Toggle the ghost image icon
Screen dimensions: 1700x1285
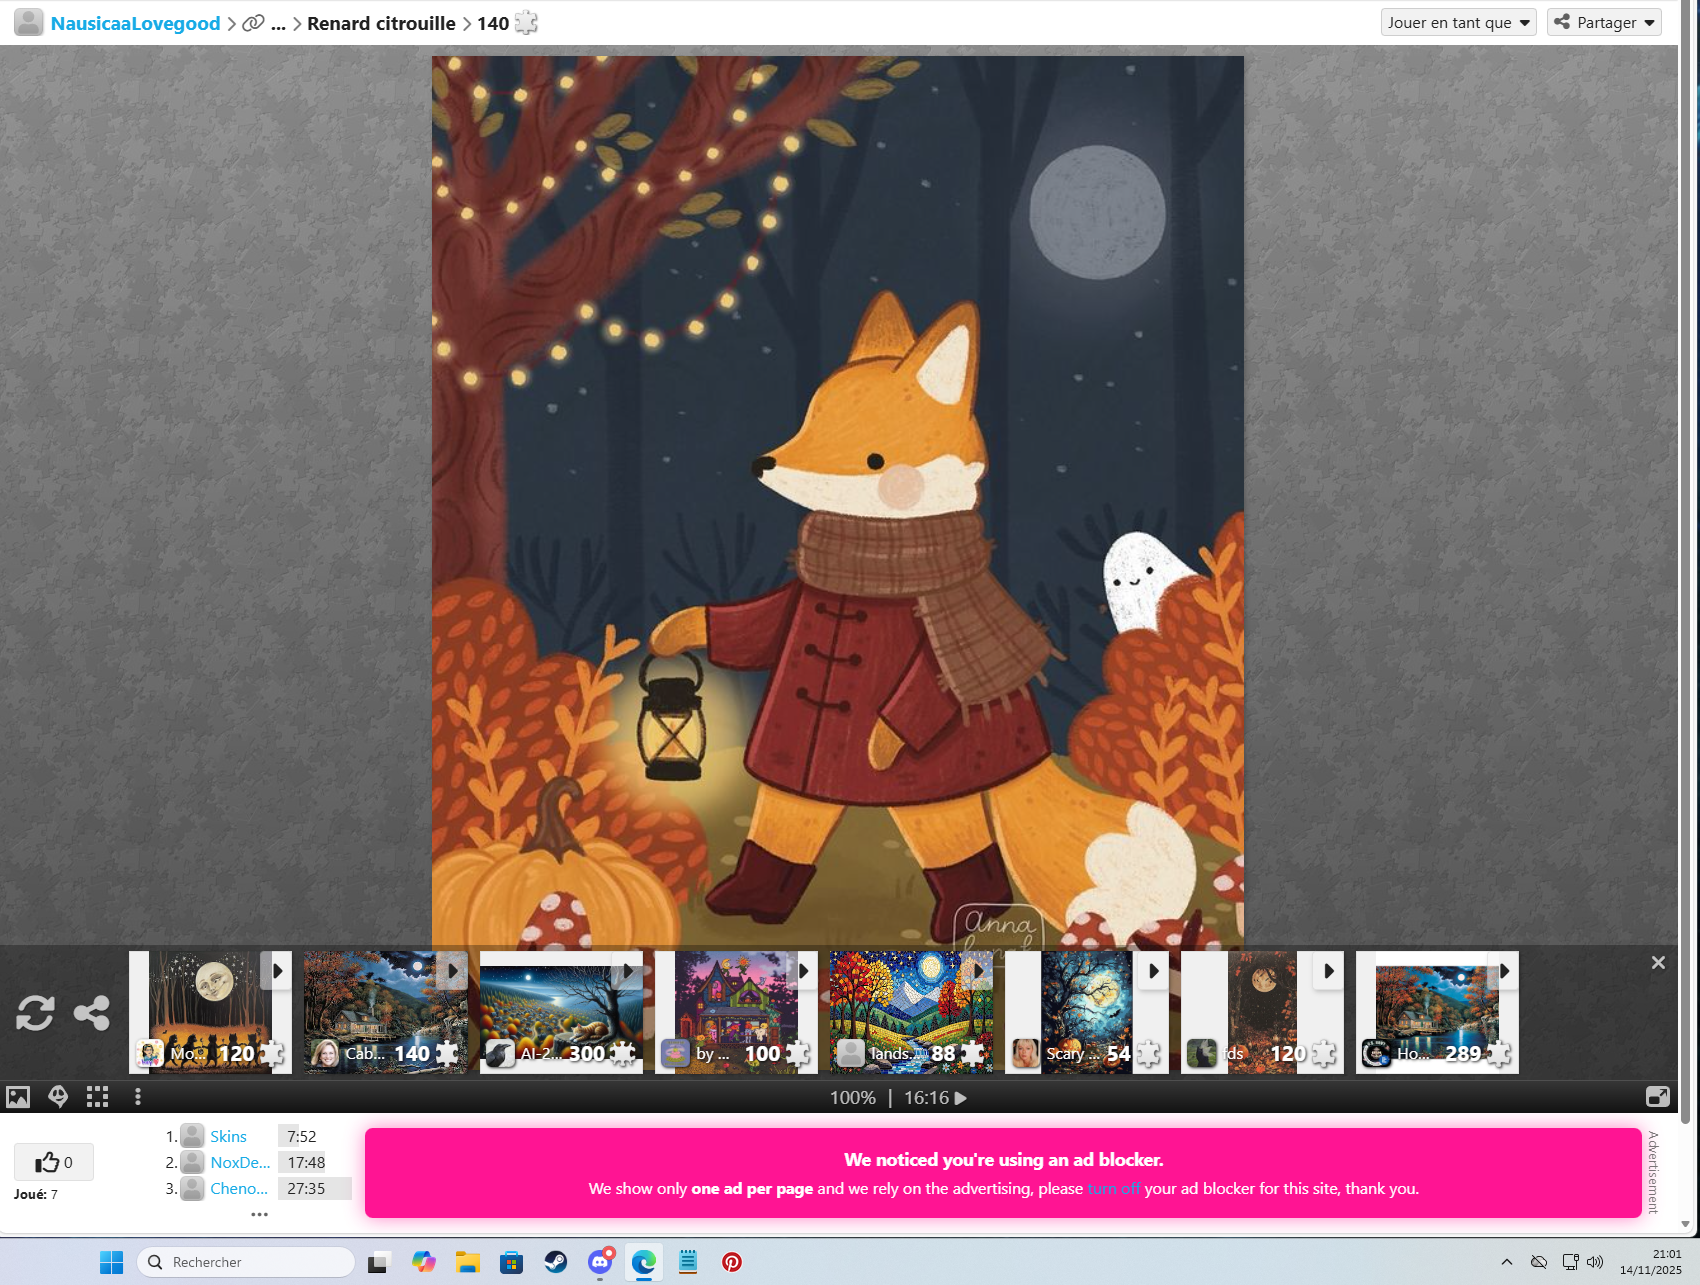[x=58, y=1097]
